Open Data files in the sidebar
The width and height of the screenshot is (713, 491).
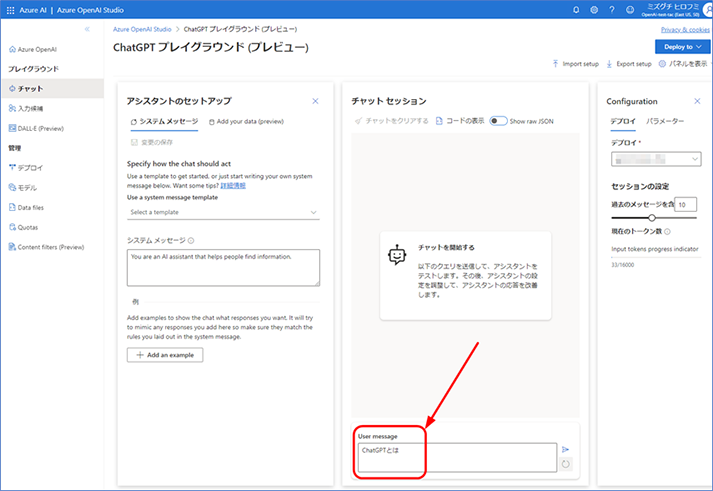pyautogui.click(x=26, y=207)
